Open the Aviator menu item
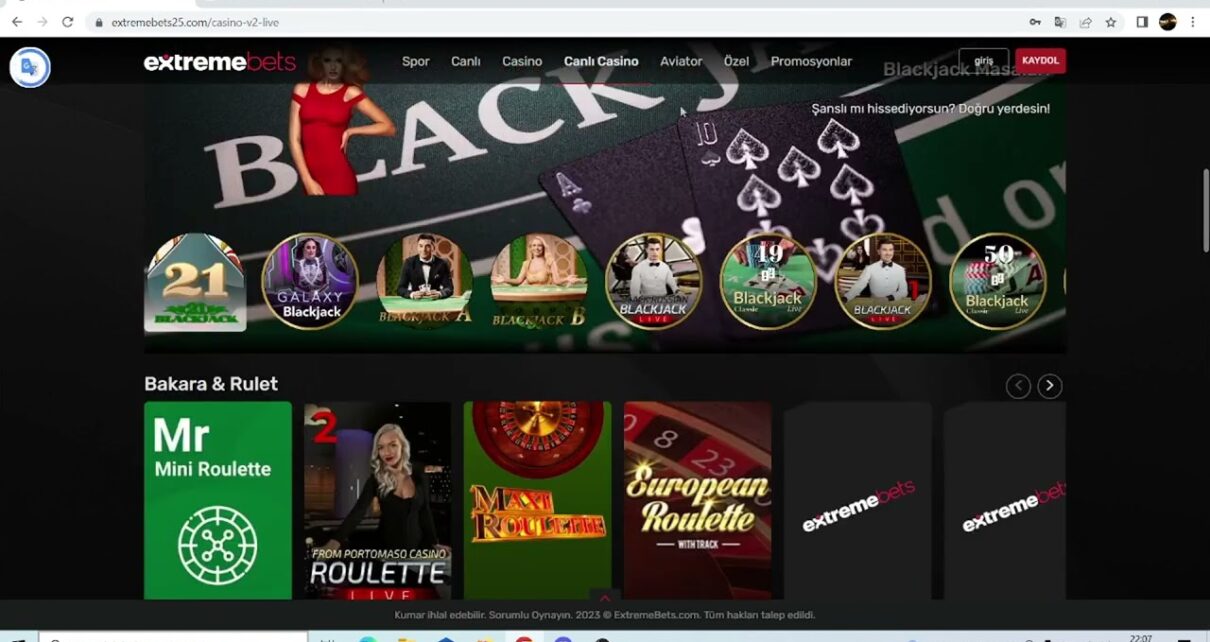The width and height of the screenshot is (1210, 642). pos(681,61)
